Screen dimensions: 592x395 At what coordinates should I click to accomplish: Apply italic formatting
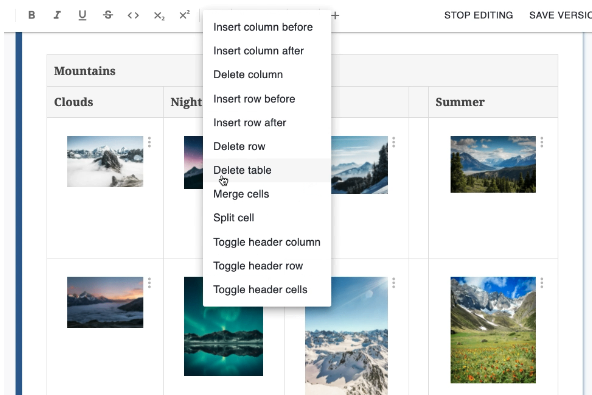57,15
